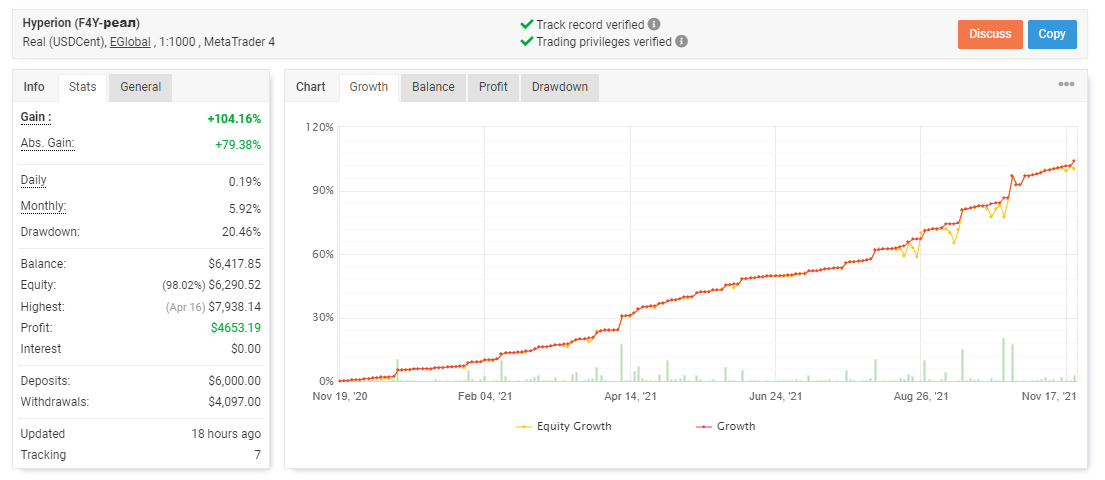Click the 20.46% drawdown value
Screen dimensions: 1105x480
(241, 232)
